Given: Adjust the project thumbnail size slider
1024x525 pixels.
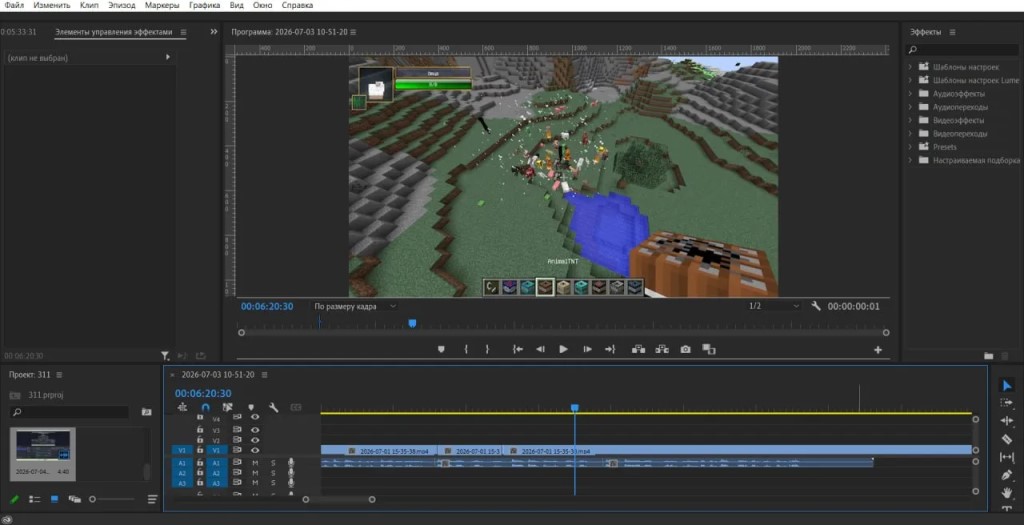Looking at the screenshot, I should 93,499.
